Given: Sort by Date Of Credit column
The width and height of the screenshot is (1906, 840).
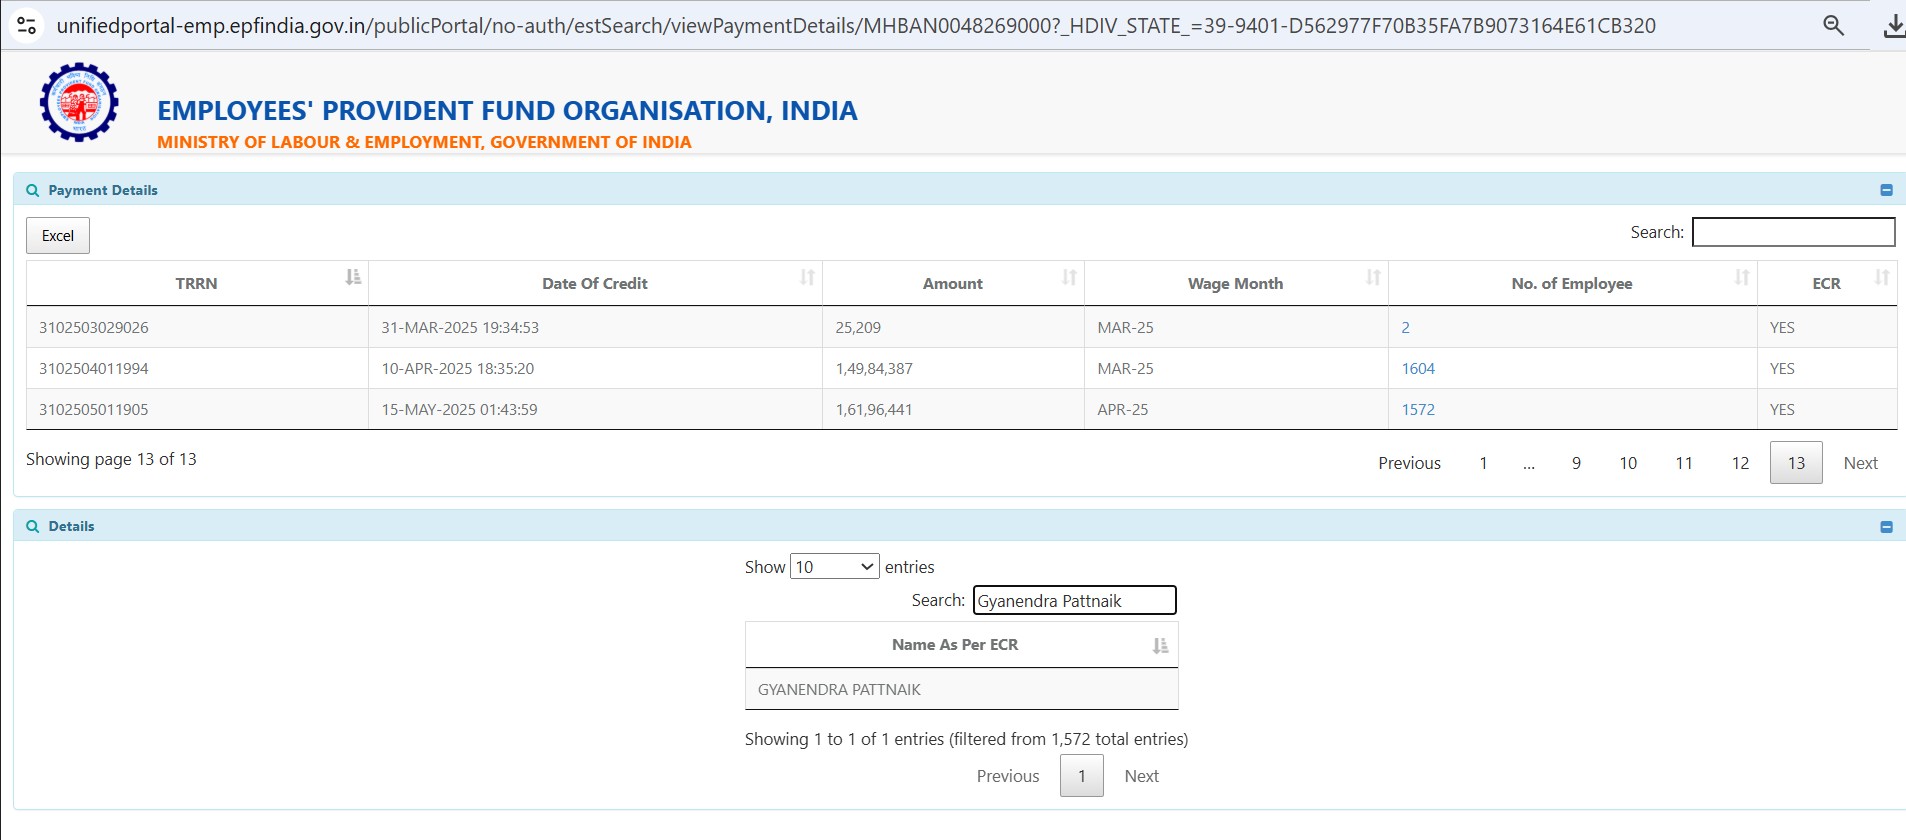Looking at the screenshot, I should point(807,278).
